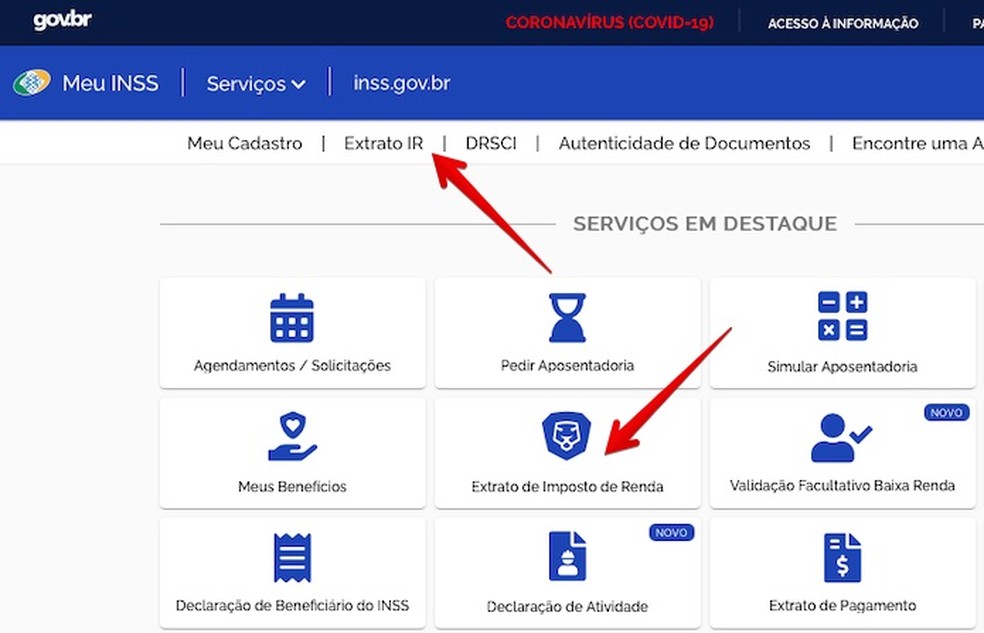Click the calendar icon for Agendamentos
The image size is (984, 633).
292,318
